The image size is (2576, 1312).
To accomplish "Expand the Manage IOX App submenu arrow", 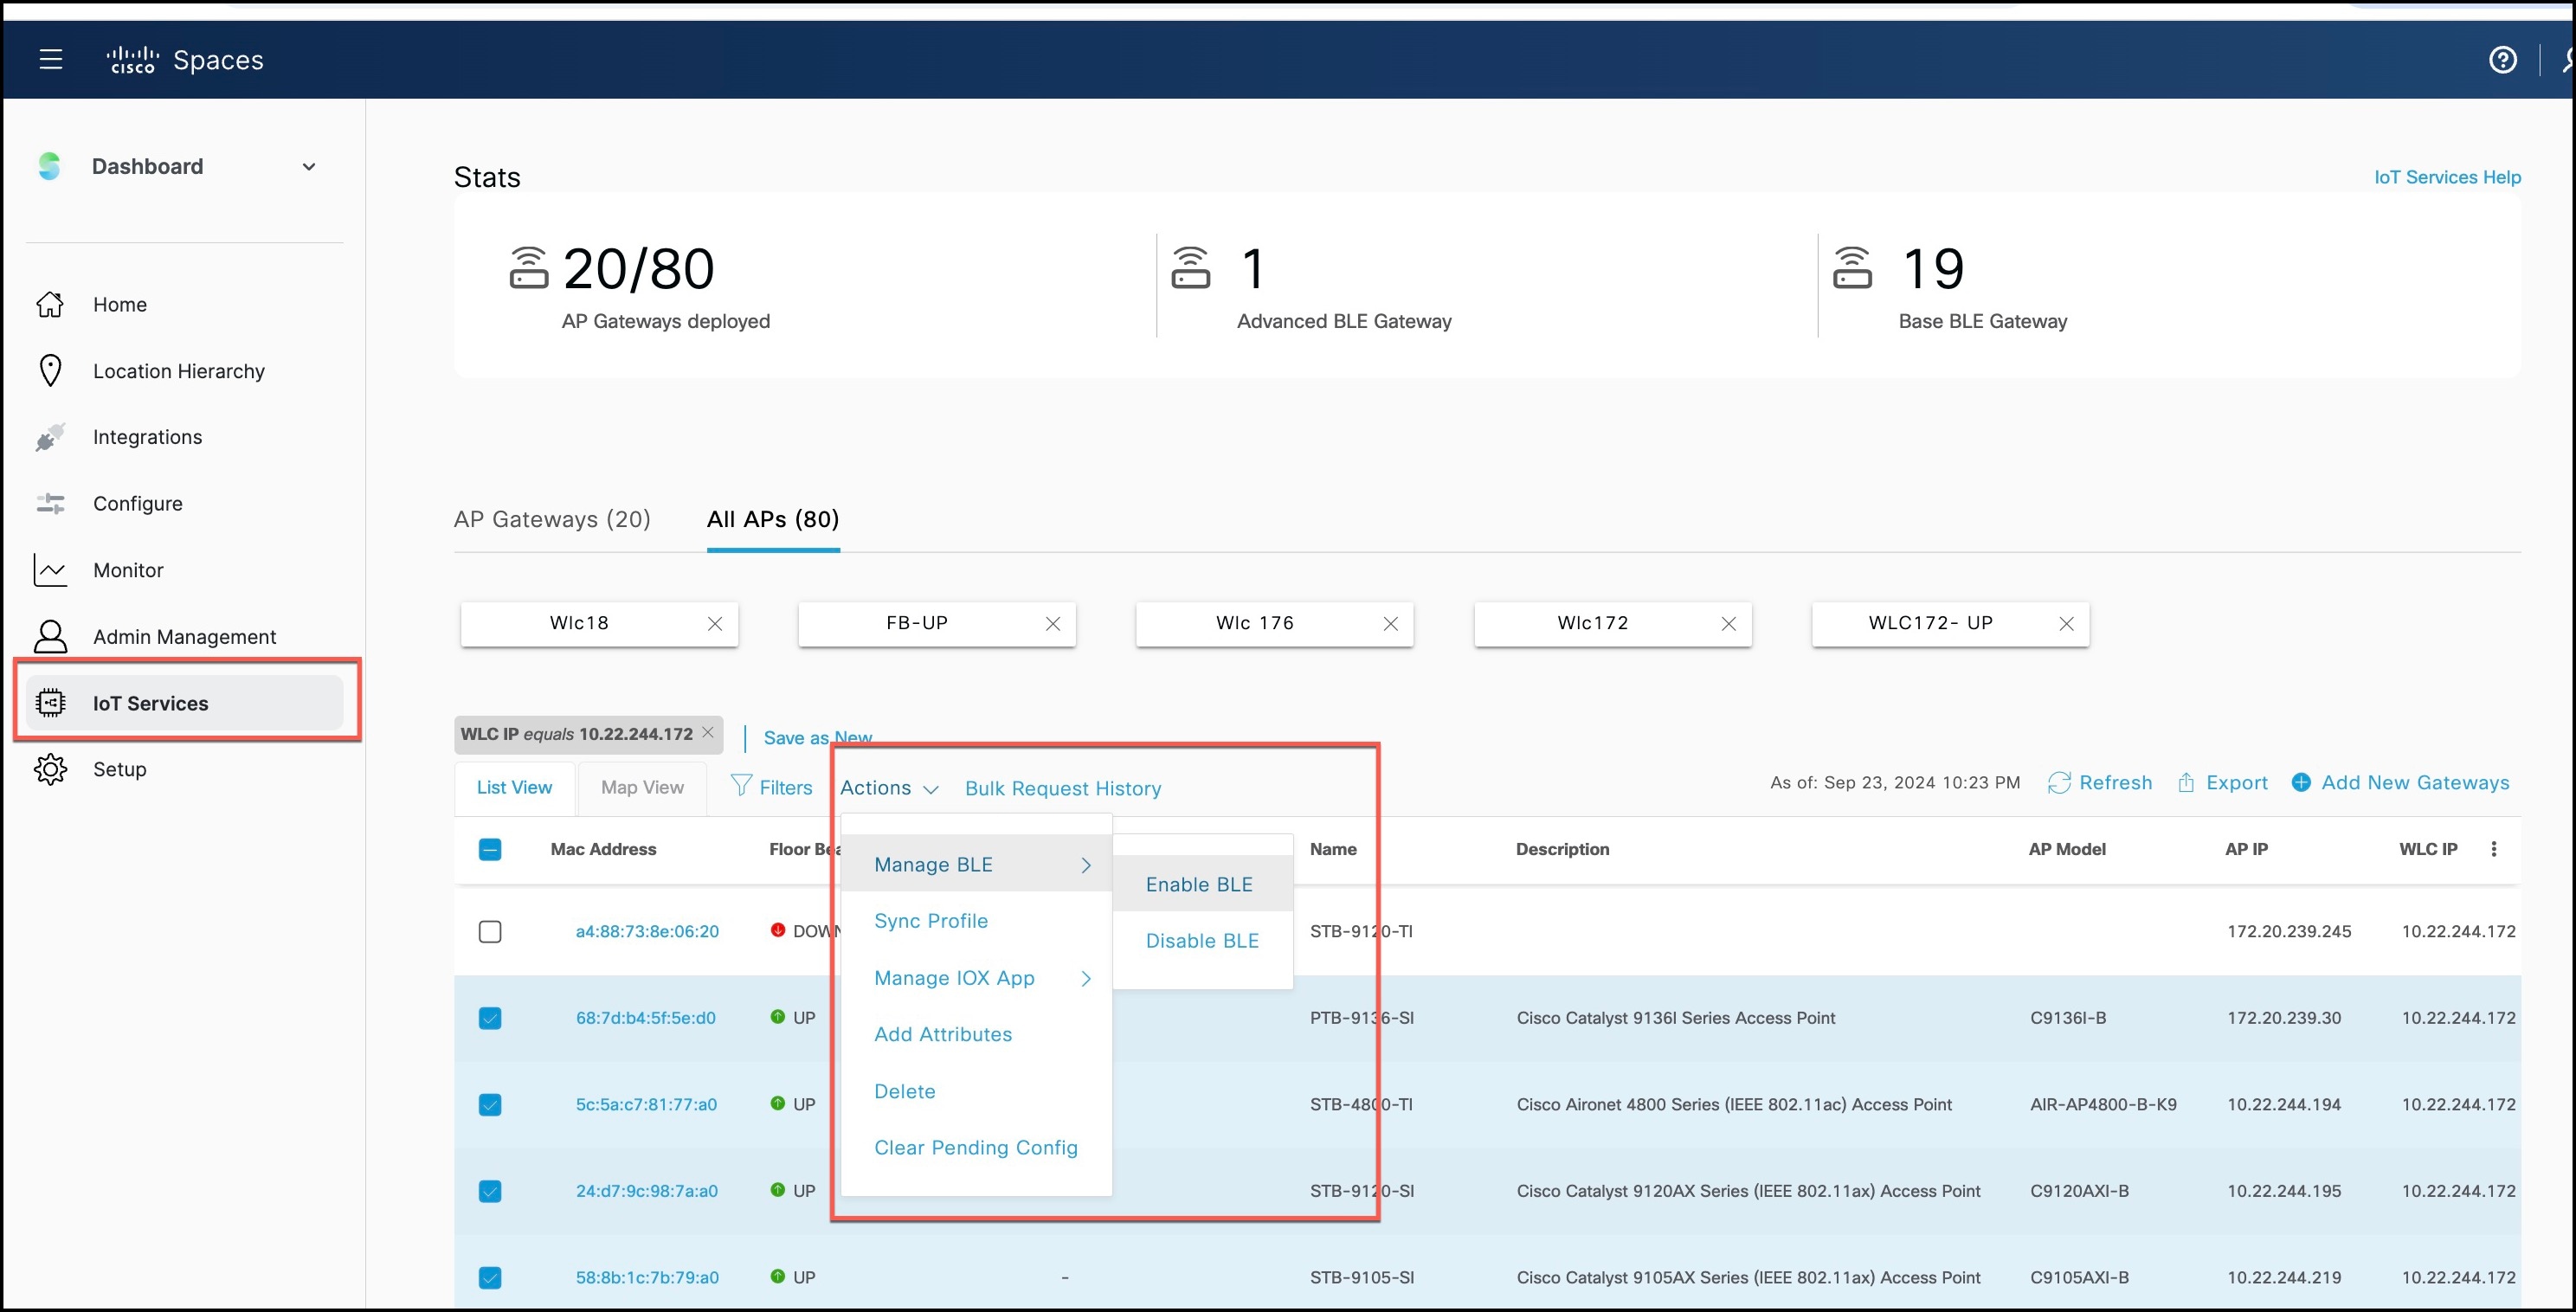I will point(1086,978).
